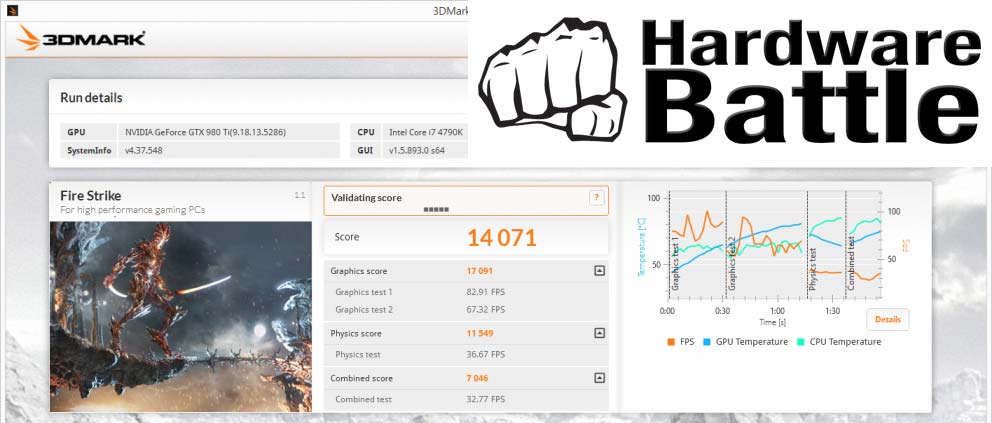Image resolution: width=992 pixels, height=423 pixels.
Task: Click the Validating score progress indicator
Action: pos(436,209)
